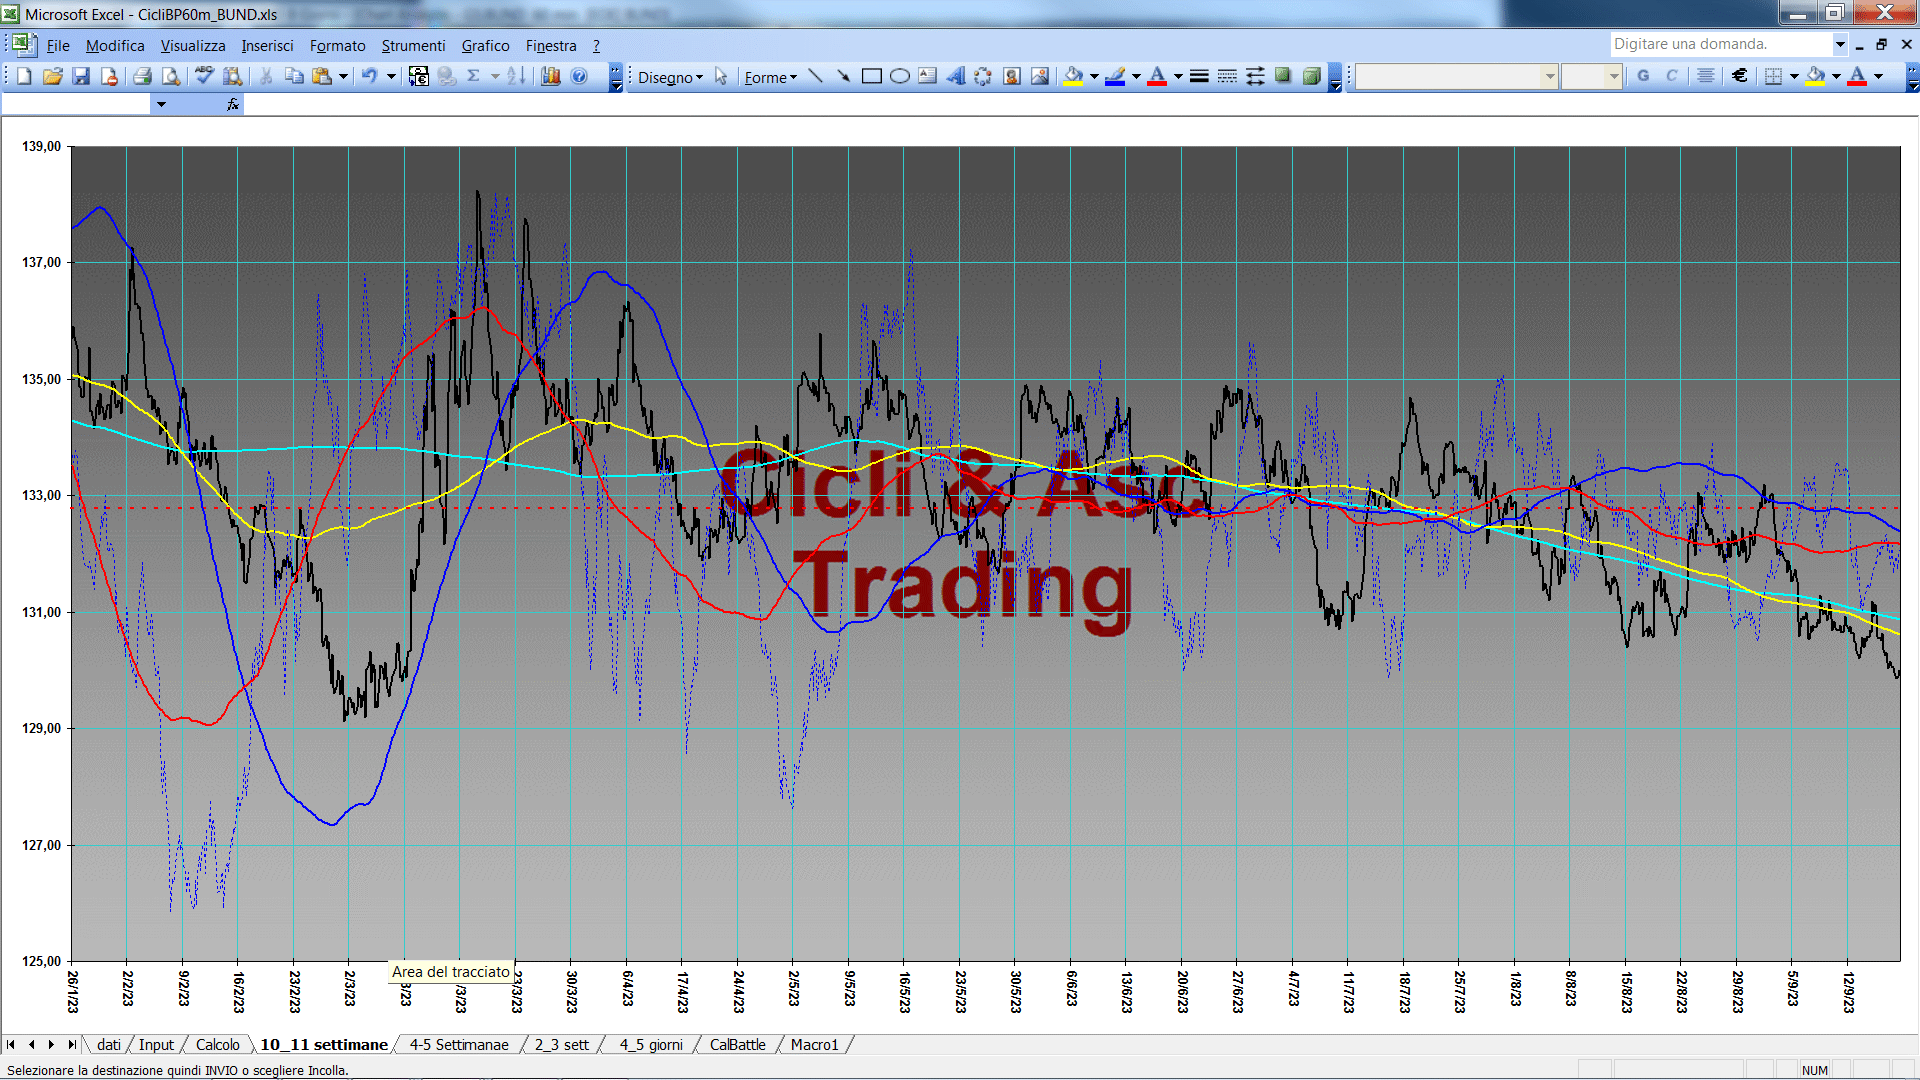Open the Borders dropdown arrow
1920x1080 pixels.
(x=1794, y=76)
